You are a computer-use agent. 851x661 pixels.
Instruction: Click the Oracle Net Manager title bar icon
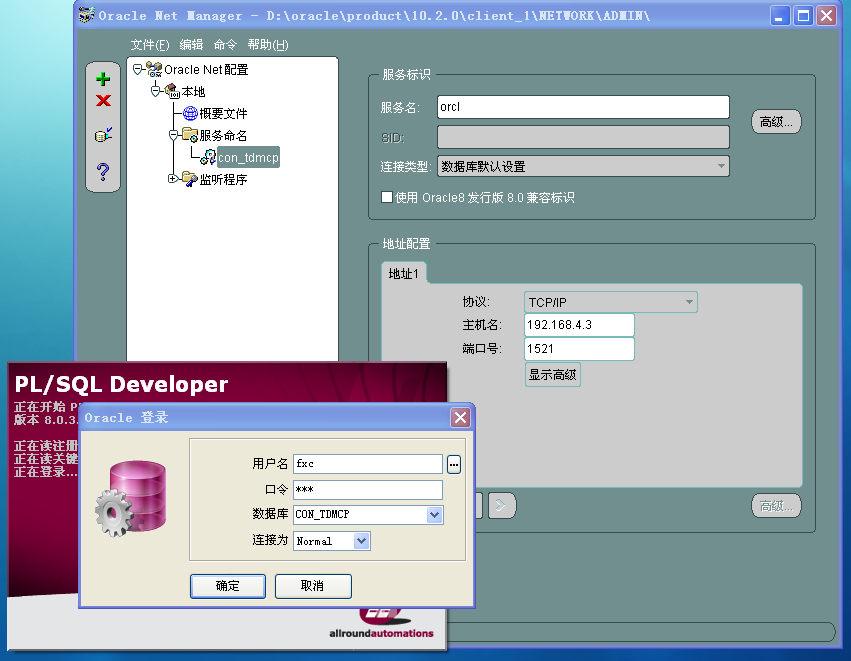coord(86,15)
